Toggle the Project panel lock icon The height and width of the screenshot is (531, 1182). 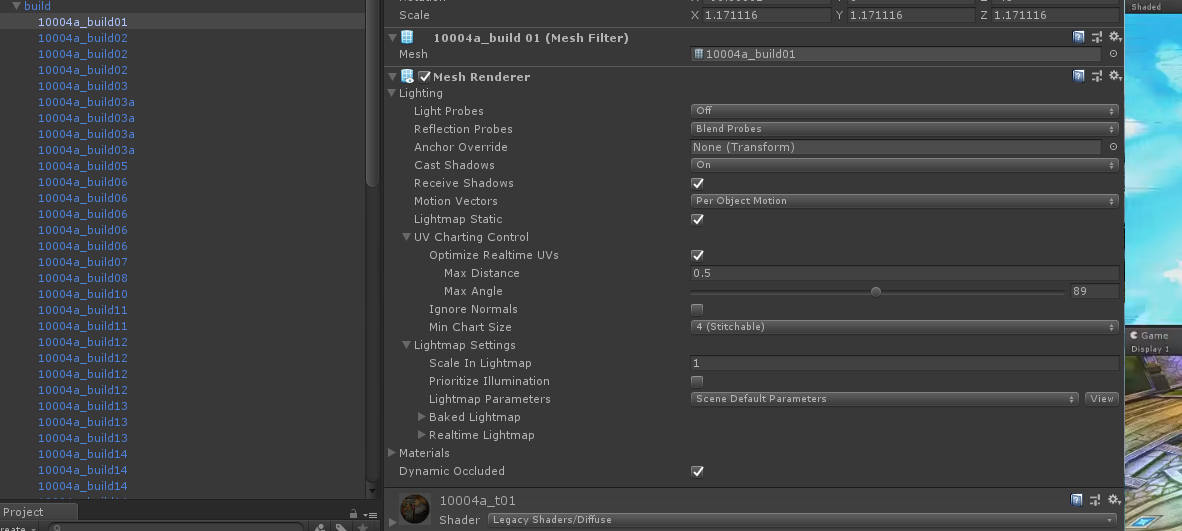(x=353, y=514)
